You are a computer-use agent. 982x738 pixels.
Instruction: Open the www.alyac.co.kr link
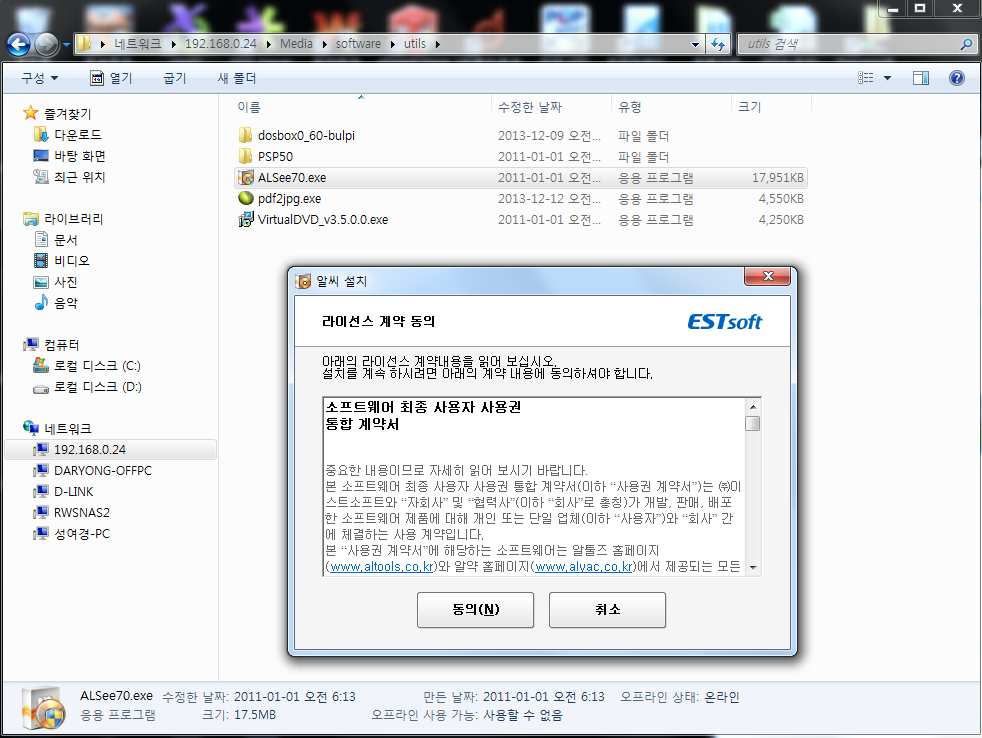pos(584,566)
